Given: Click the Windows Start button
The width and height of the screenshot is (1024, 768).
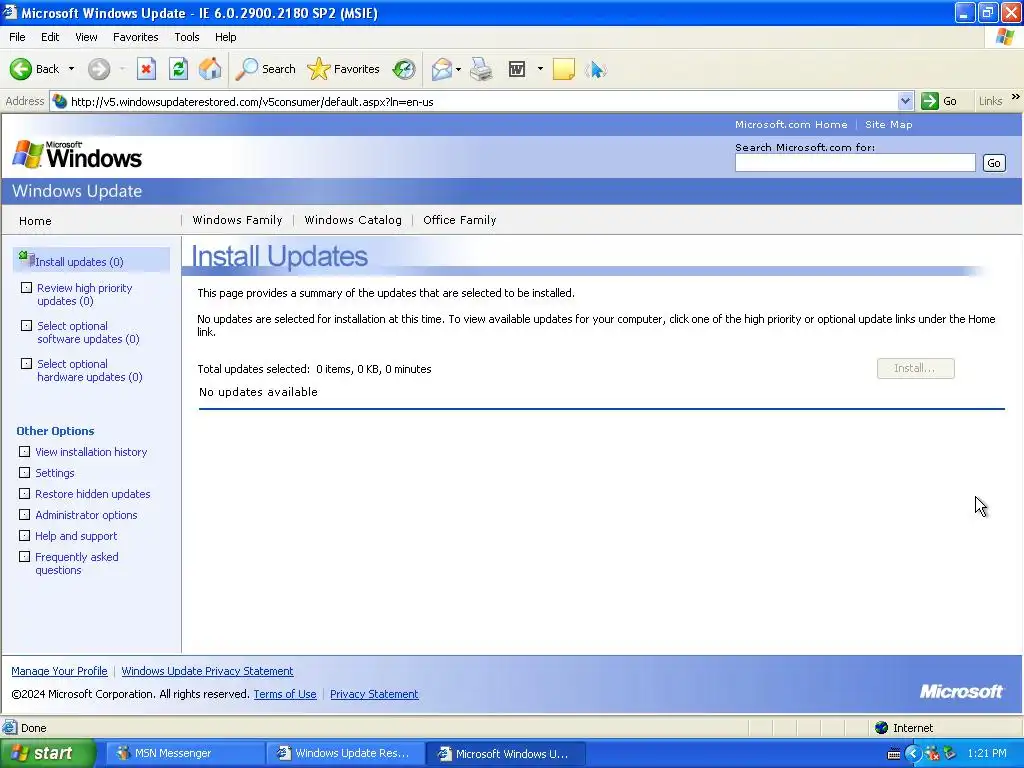Looking at the screenshot, I should coord(47,753).
